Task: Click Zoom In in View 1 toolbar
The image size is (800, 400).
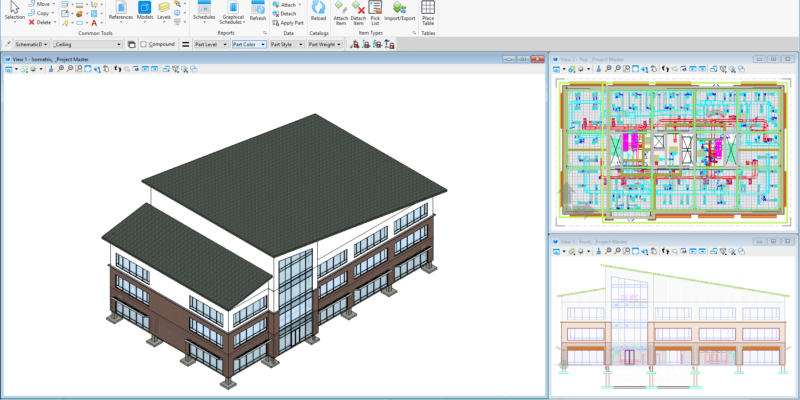Action: point(60,69)
